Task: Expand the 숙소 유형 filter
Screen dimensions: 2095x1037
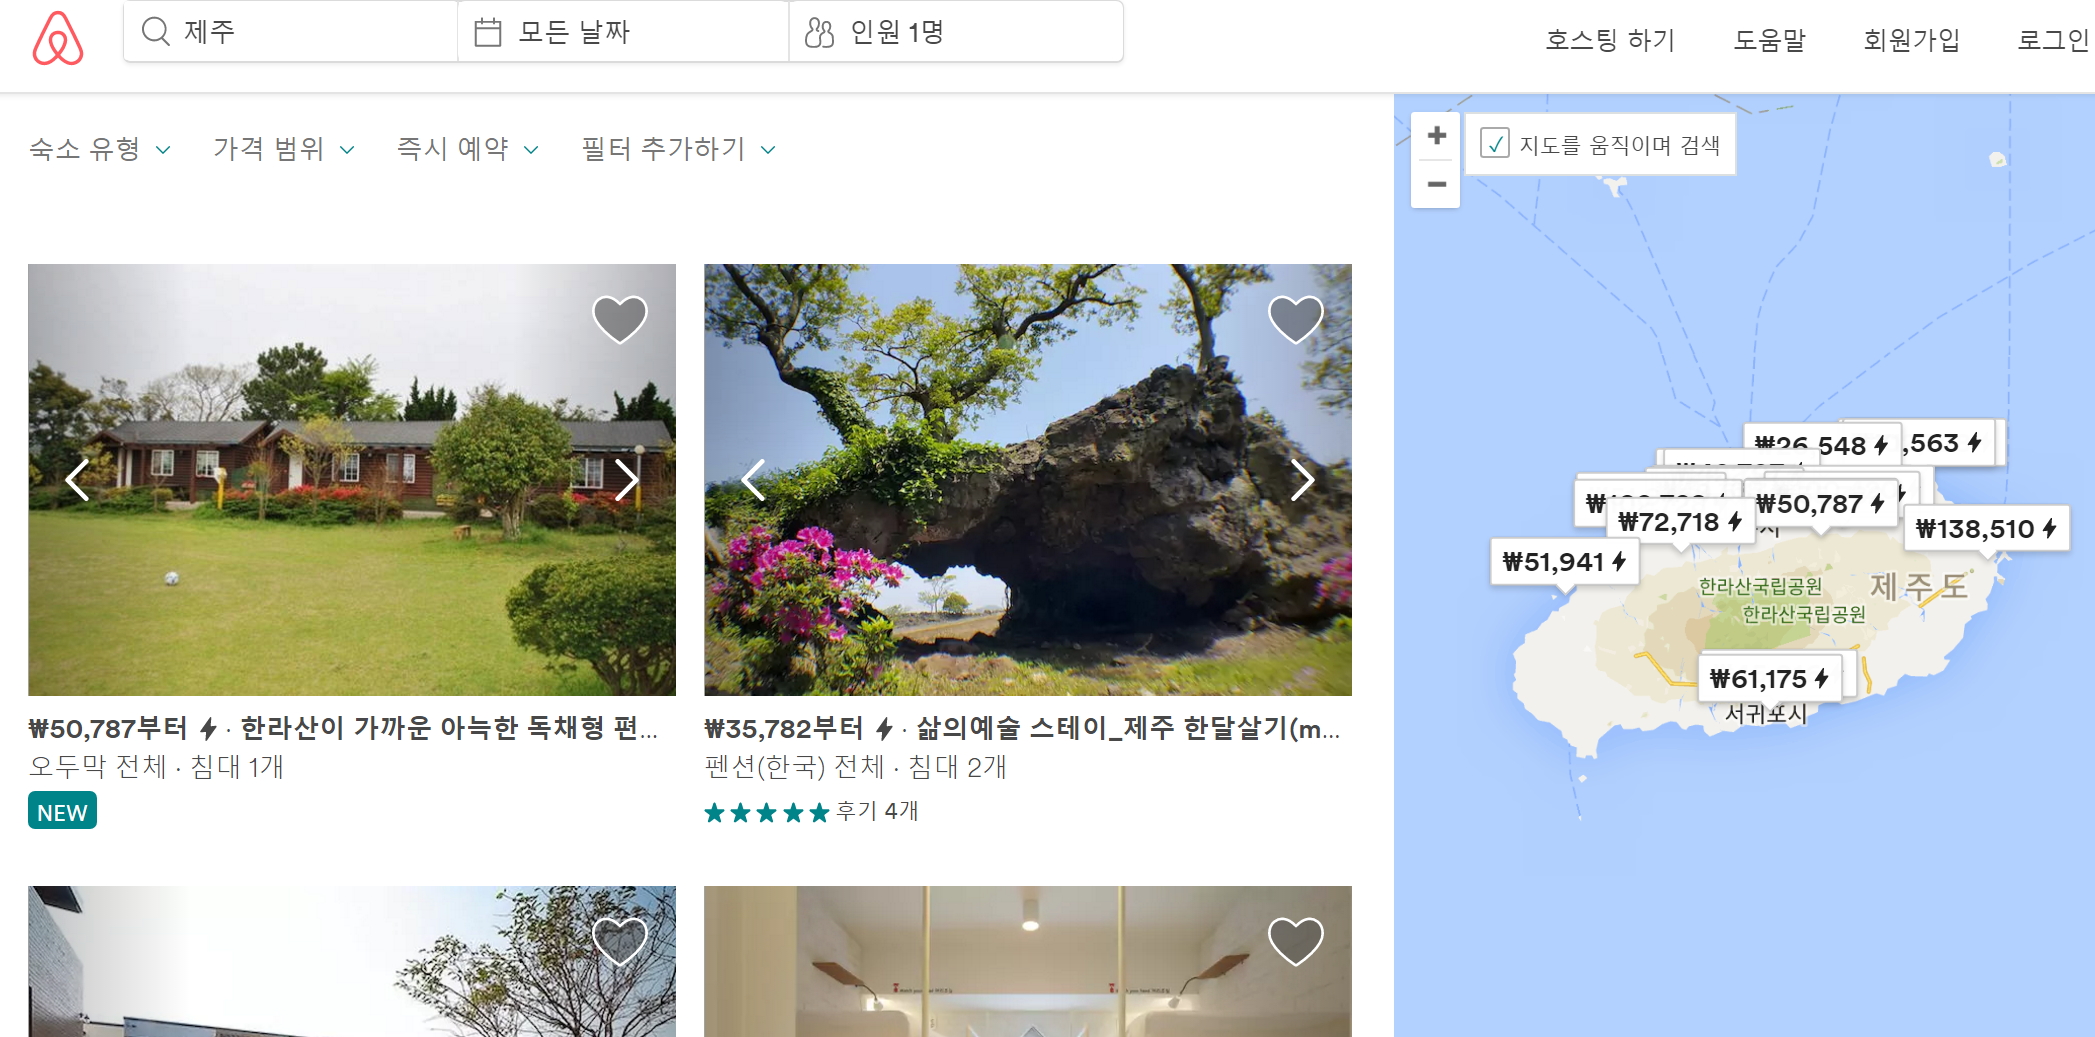Action: [x=100, y=149]
